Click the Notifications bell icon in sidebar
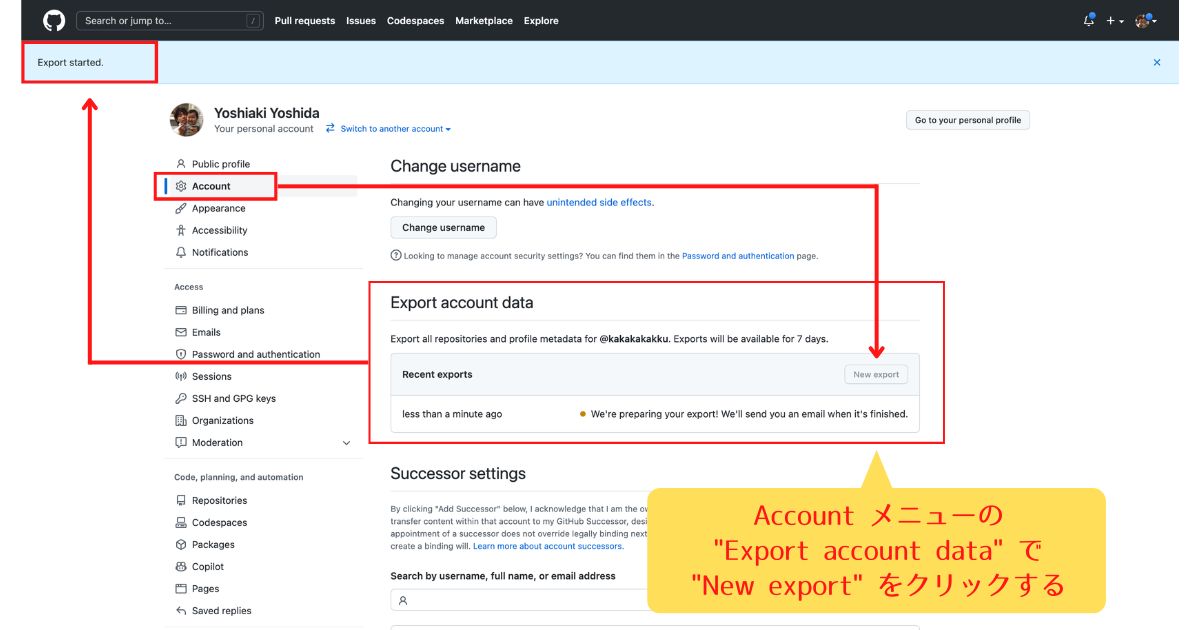 (x=181, y=252)
